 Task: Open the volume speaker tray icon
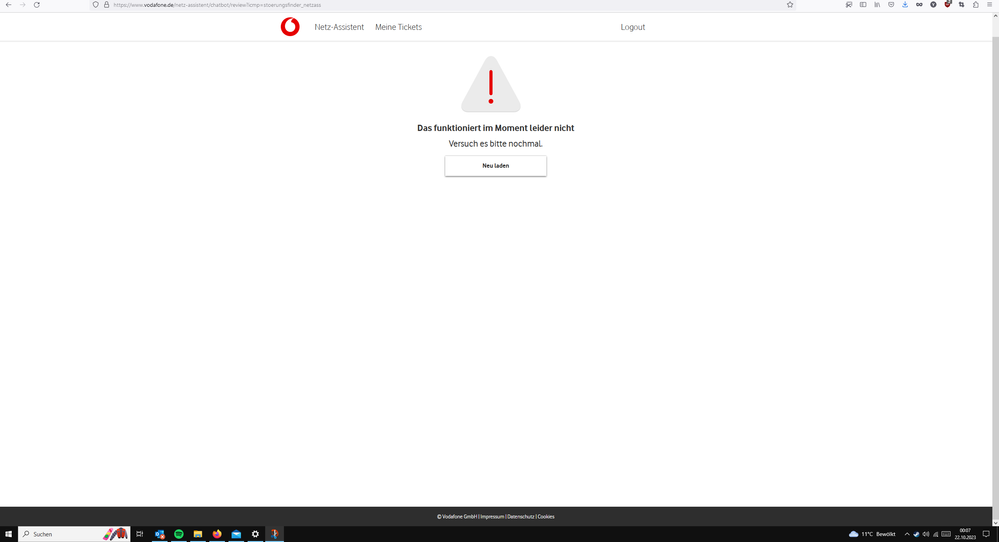926,534
